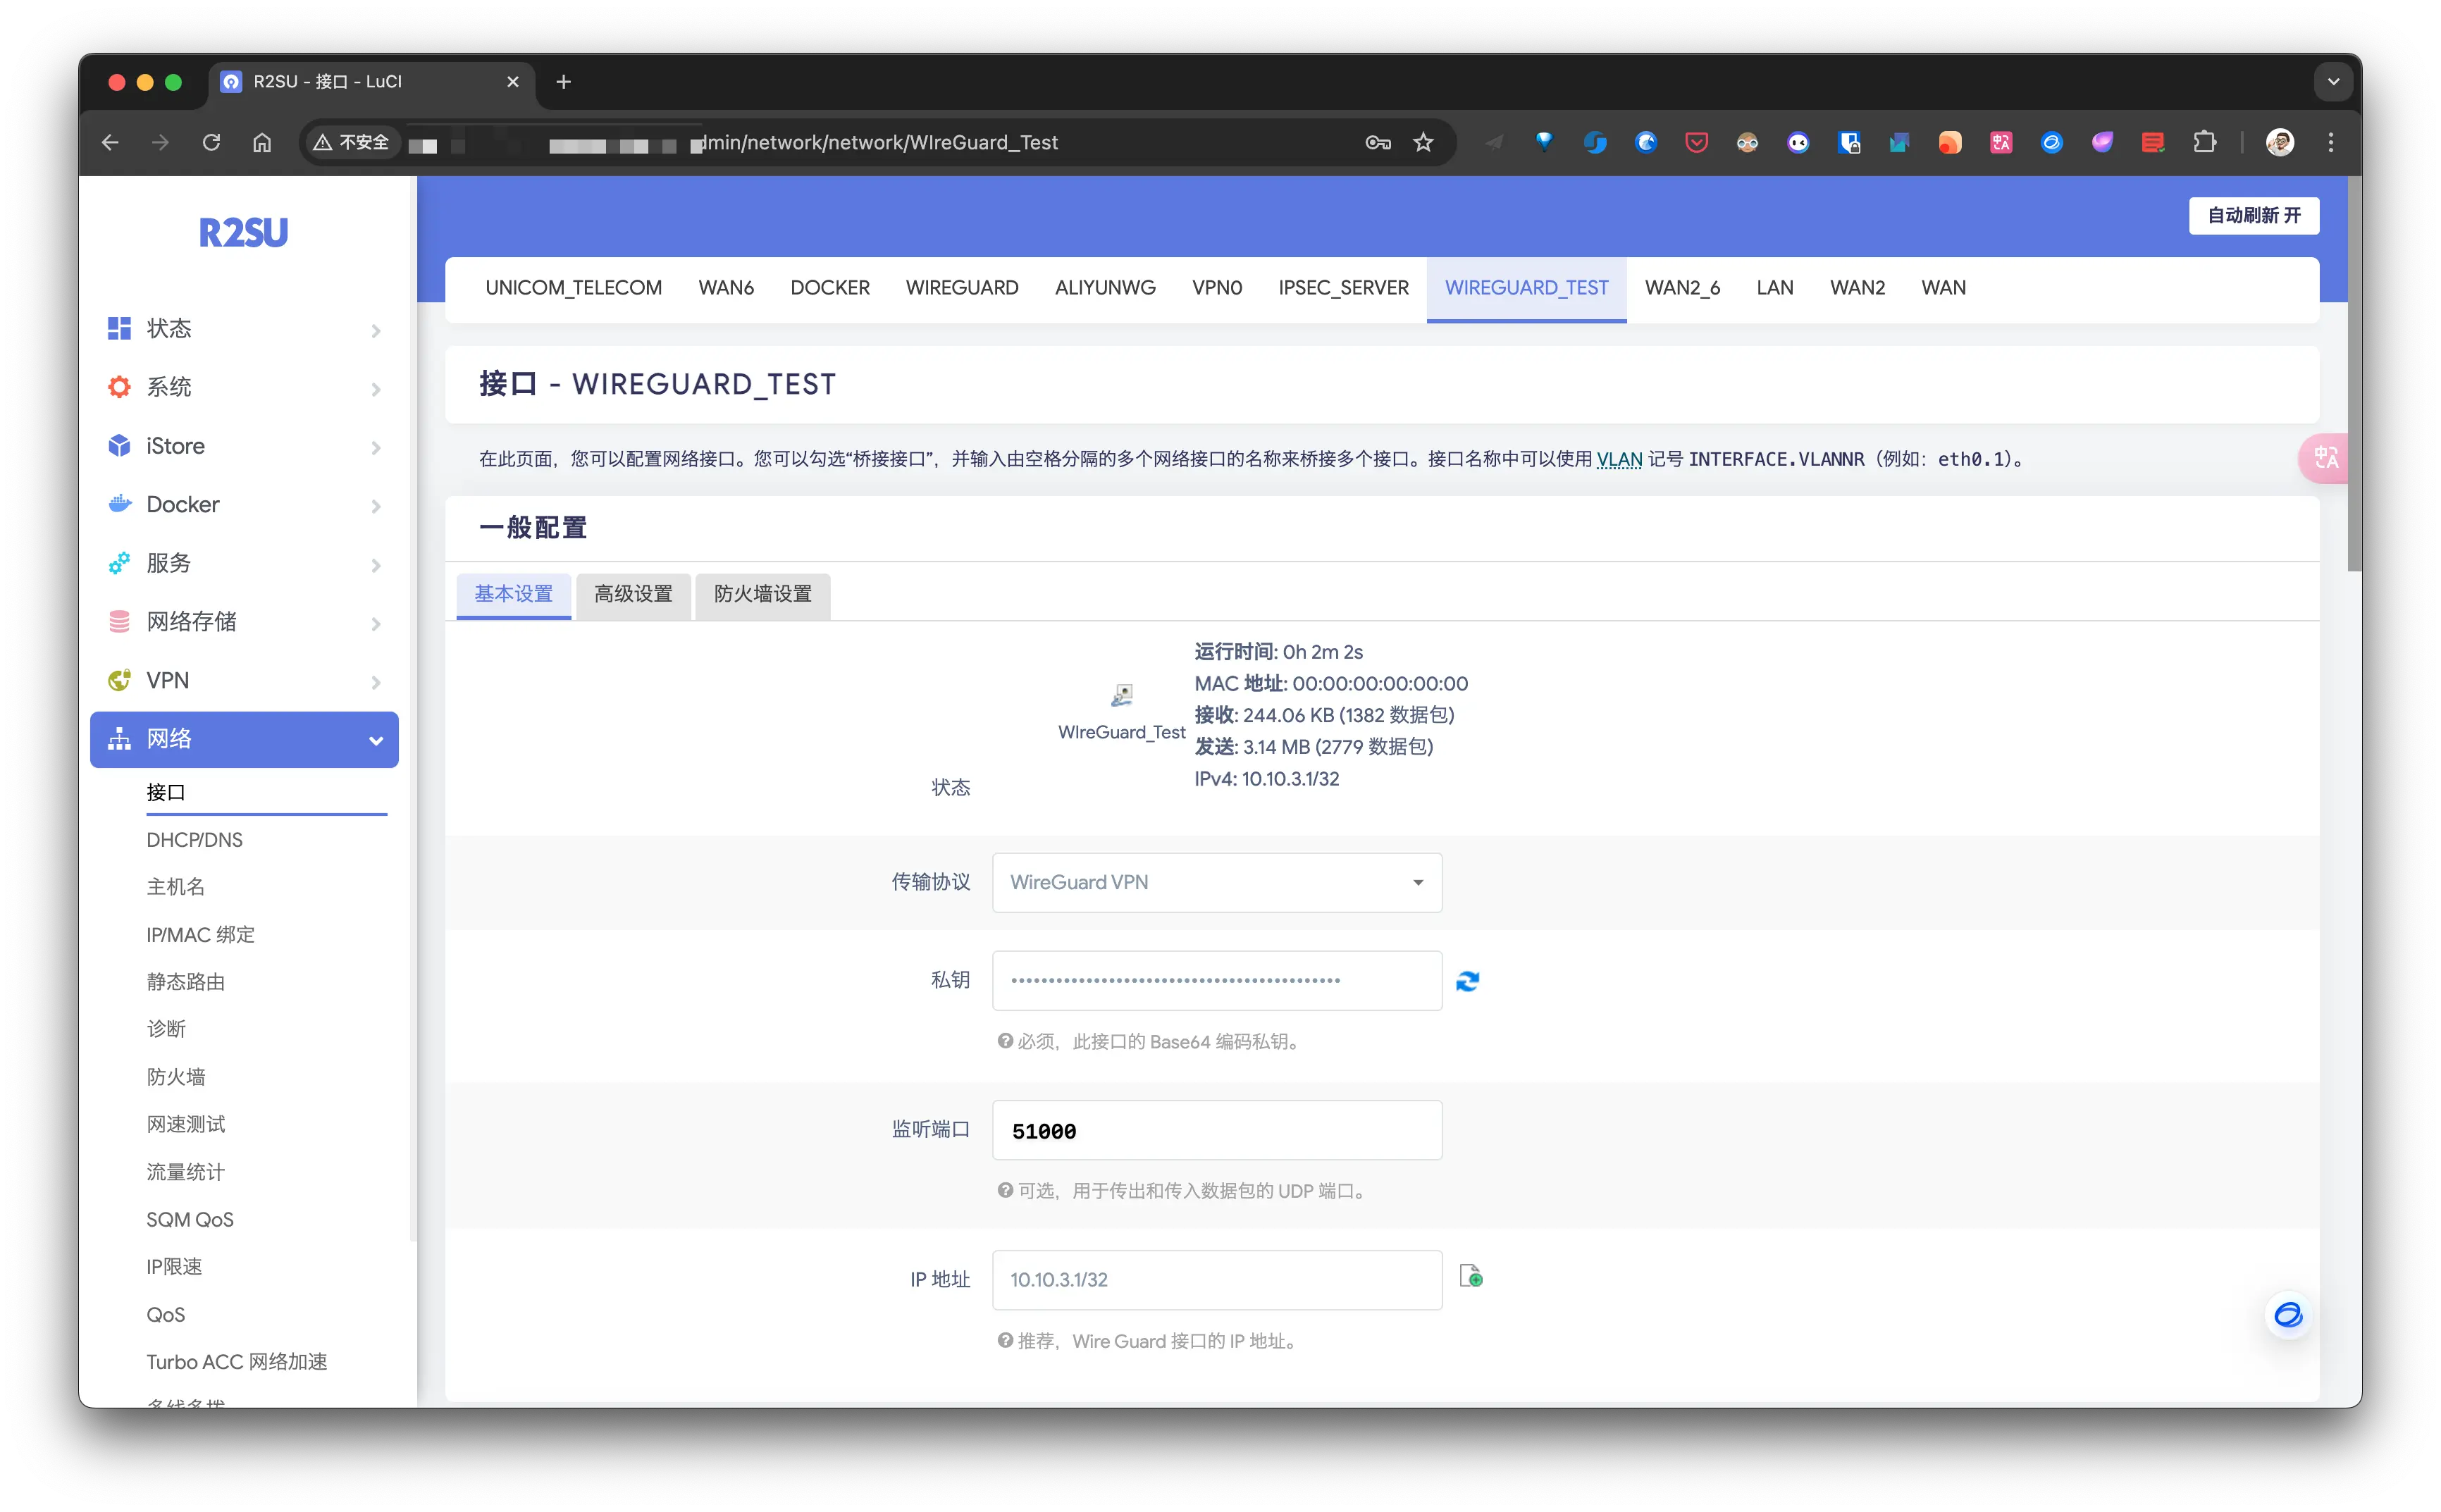Click the regenerate private key icon

pos(1467,981)
